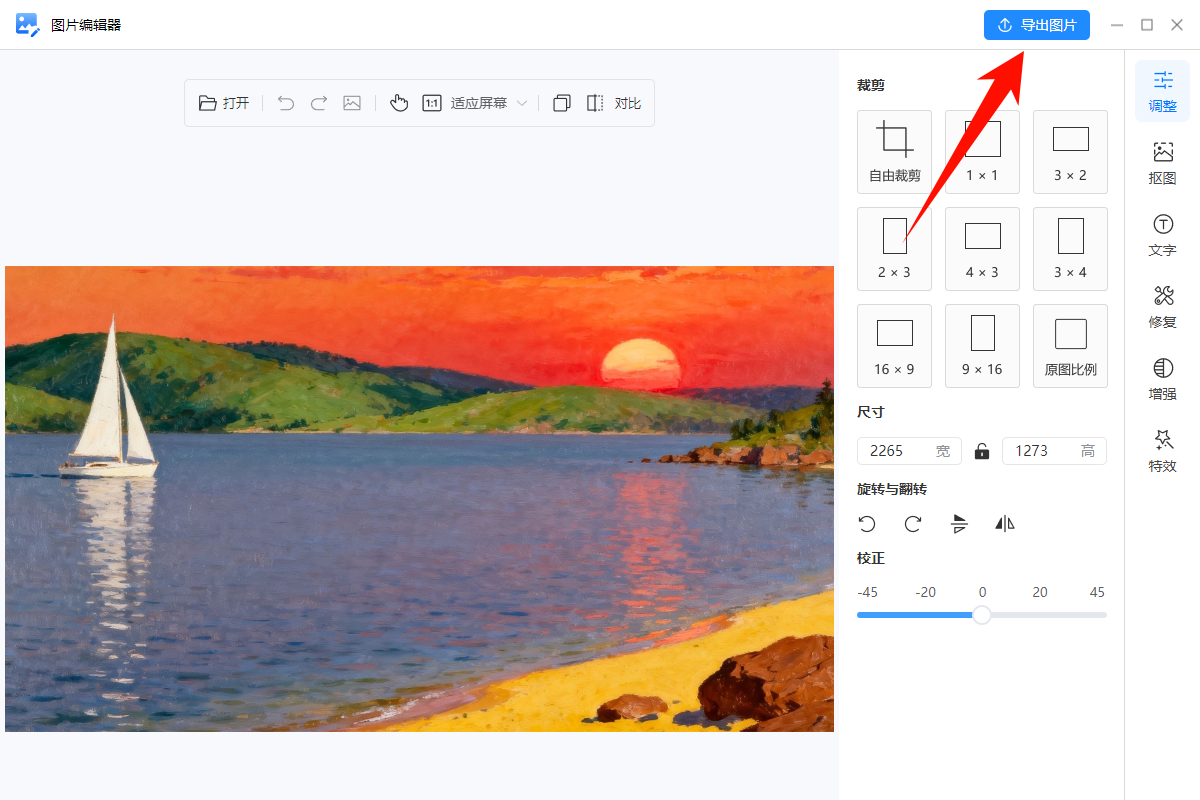
Task: Choose the 16 × 9 crop ratio
Action: 894,346
